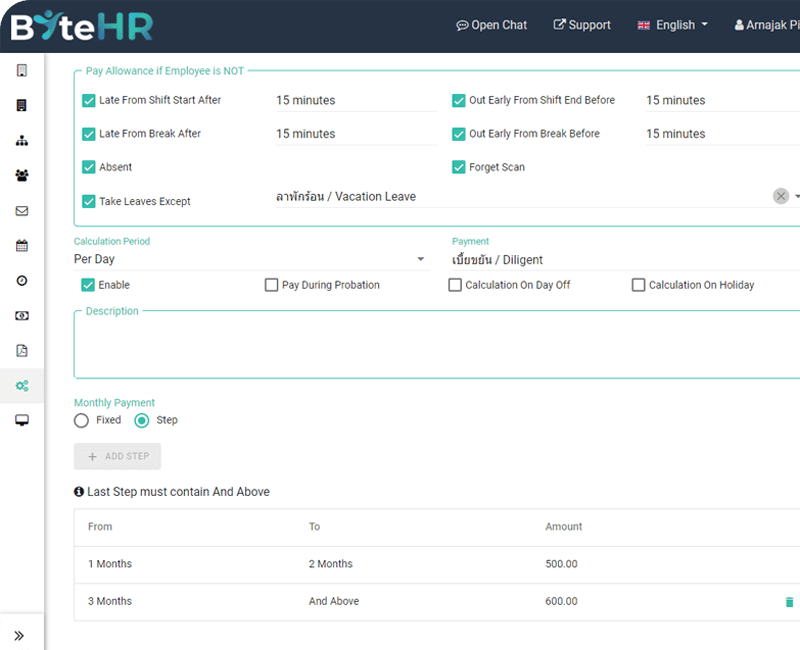Open the monitor icon at sidebar bottom
This screenshot has width=800, height=650.
(22, 420)
